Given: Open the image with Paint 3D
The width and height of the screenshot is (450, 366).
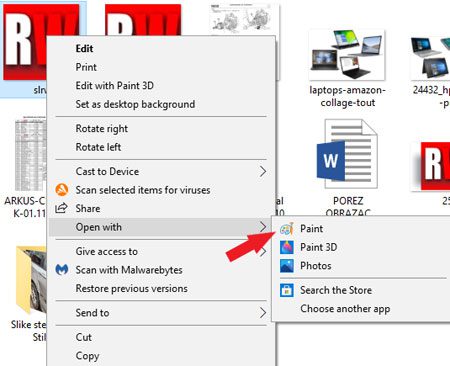Looking at the screenshot, I should (362, 247).
